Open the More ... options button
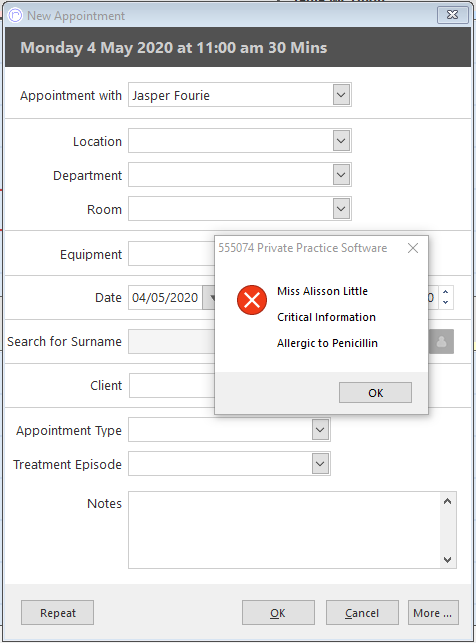Screen dimensions: 476x643 (x=433, y=613)
